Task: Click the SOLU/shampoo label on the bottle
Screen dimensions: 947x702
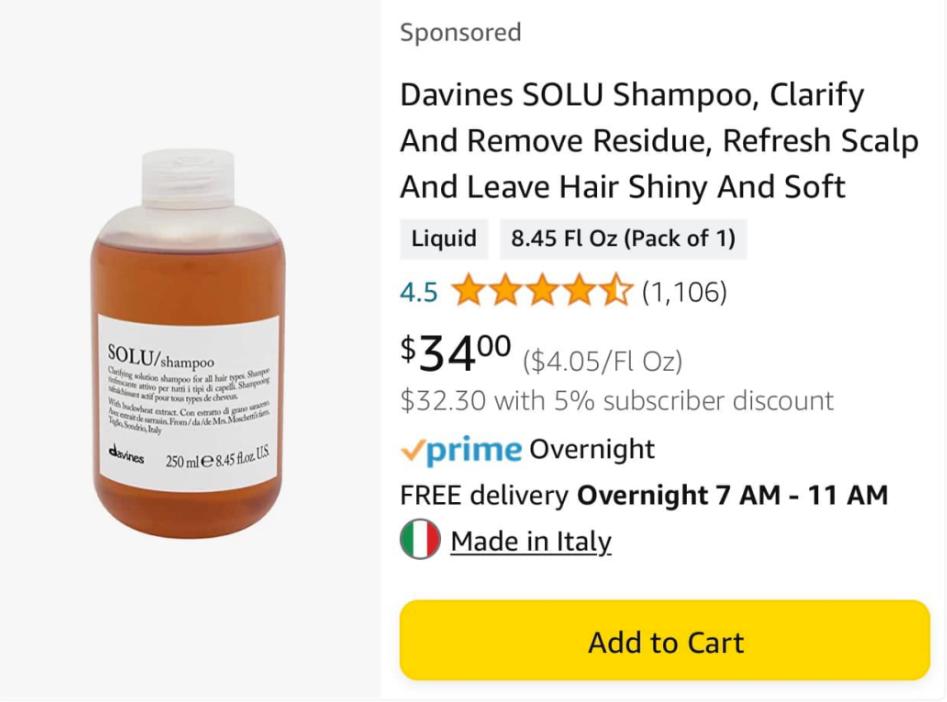Action: coord(160,357)
